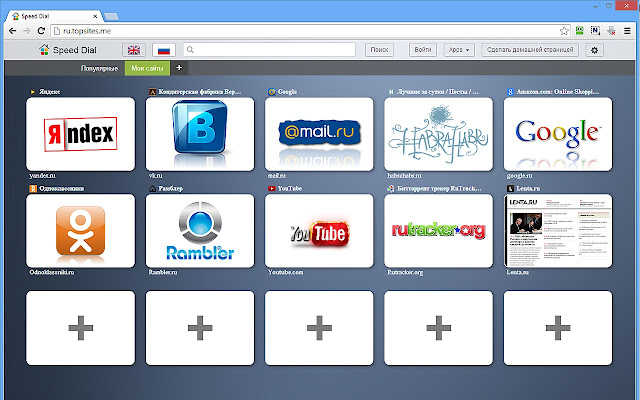Follow the Rambler.ru link
The image size is (640, 400).
163,272
